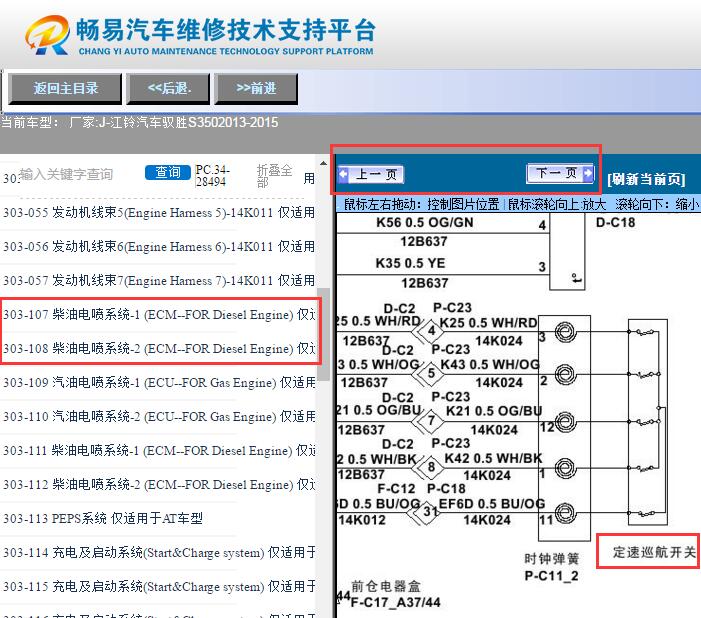Click K42 0.5 WH/BK wire label
The image size is (701, 618).
click(x=493, y=458)
